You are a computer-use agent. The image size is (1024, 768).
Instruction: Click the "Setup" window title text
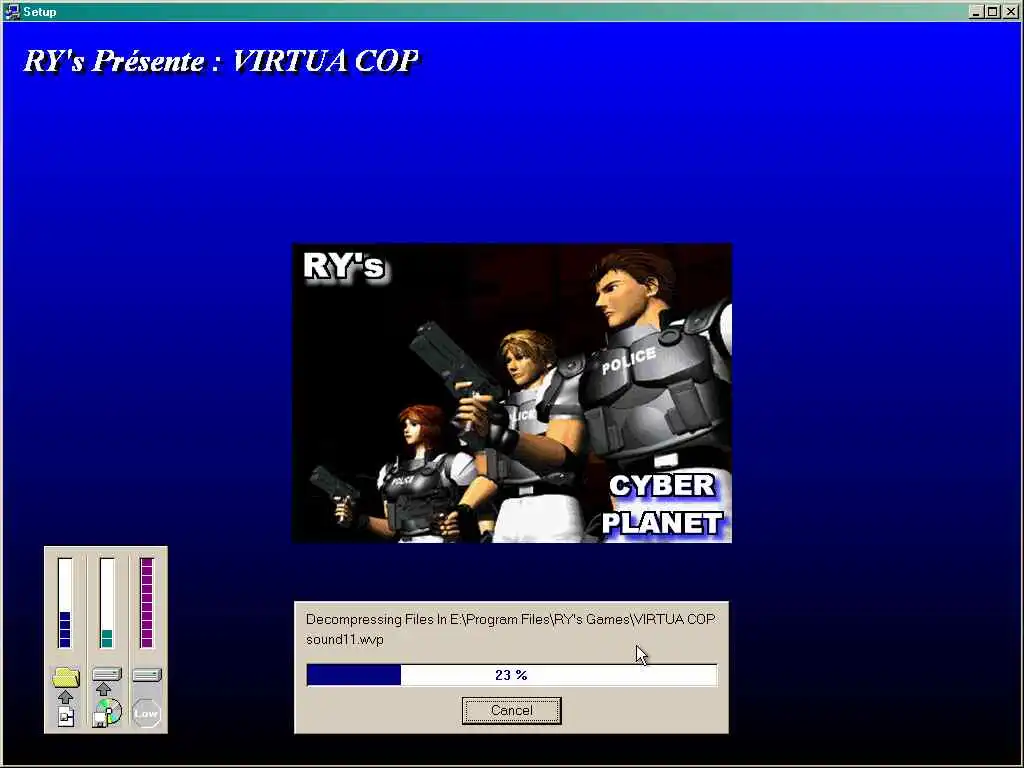point(40,12)
